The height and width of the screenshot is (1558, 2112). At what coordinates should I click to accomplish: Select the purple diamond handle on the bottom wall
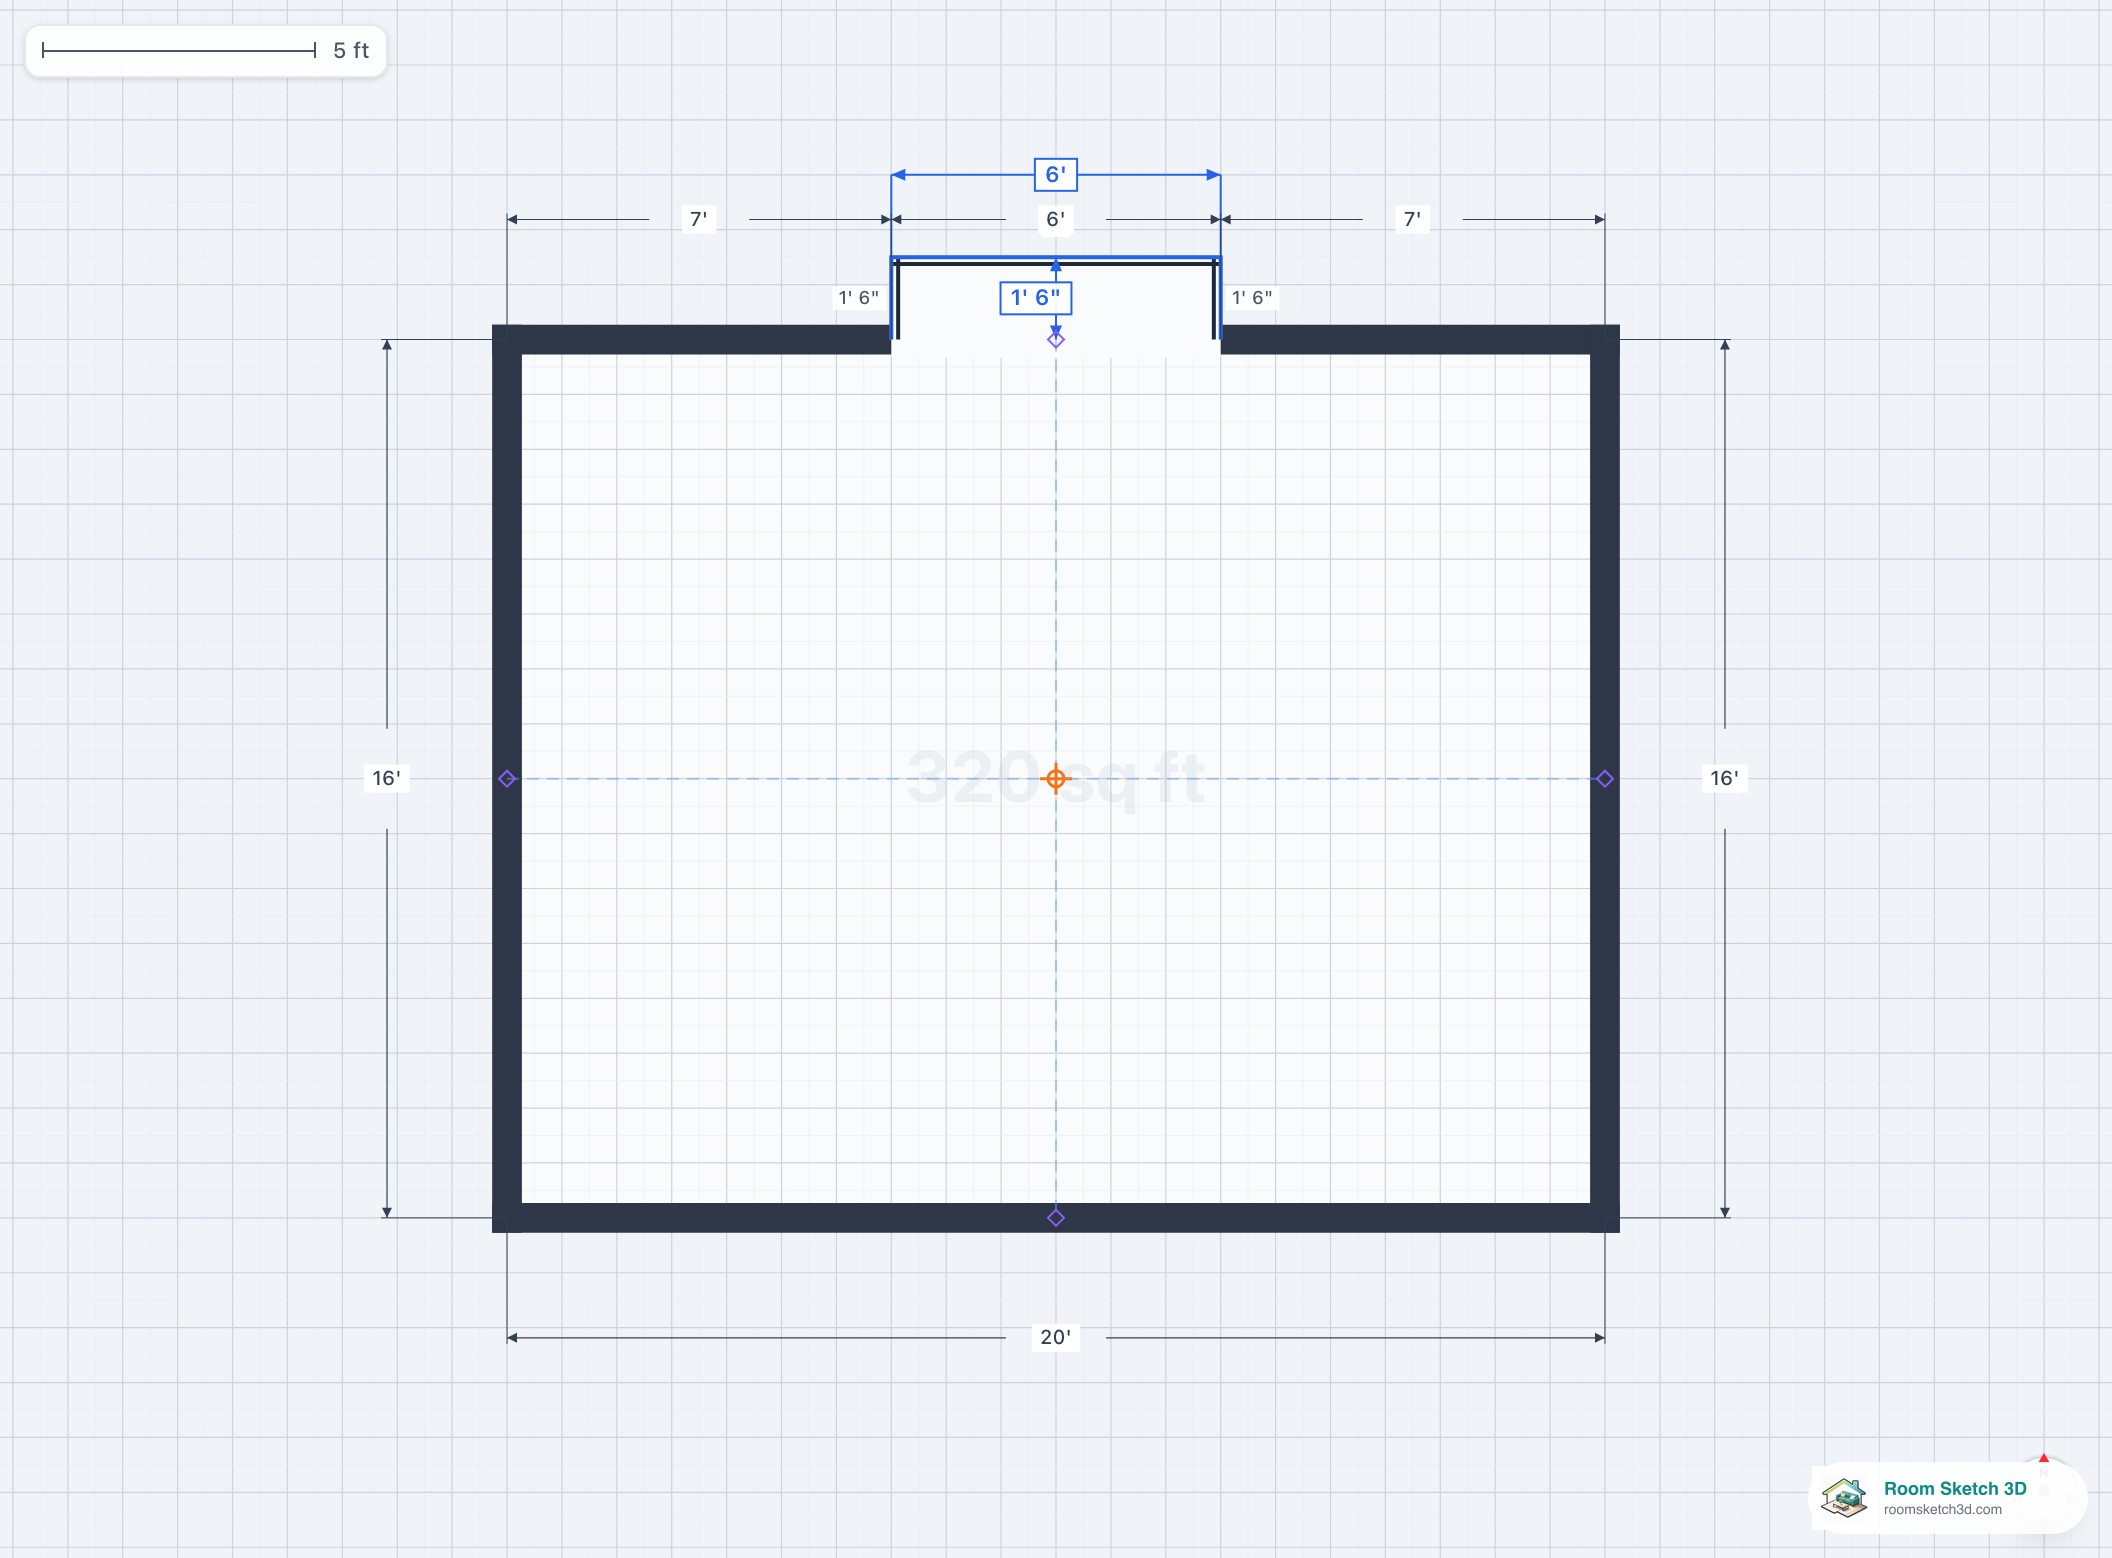point(1055,1217)
